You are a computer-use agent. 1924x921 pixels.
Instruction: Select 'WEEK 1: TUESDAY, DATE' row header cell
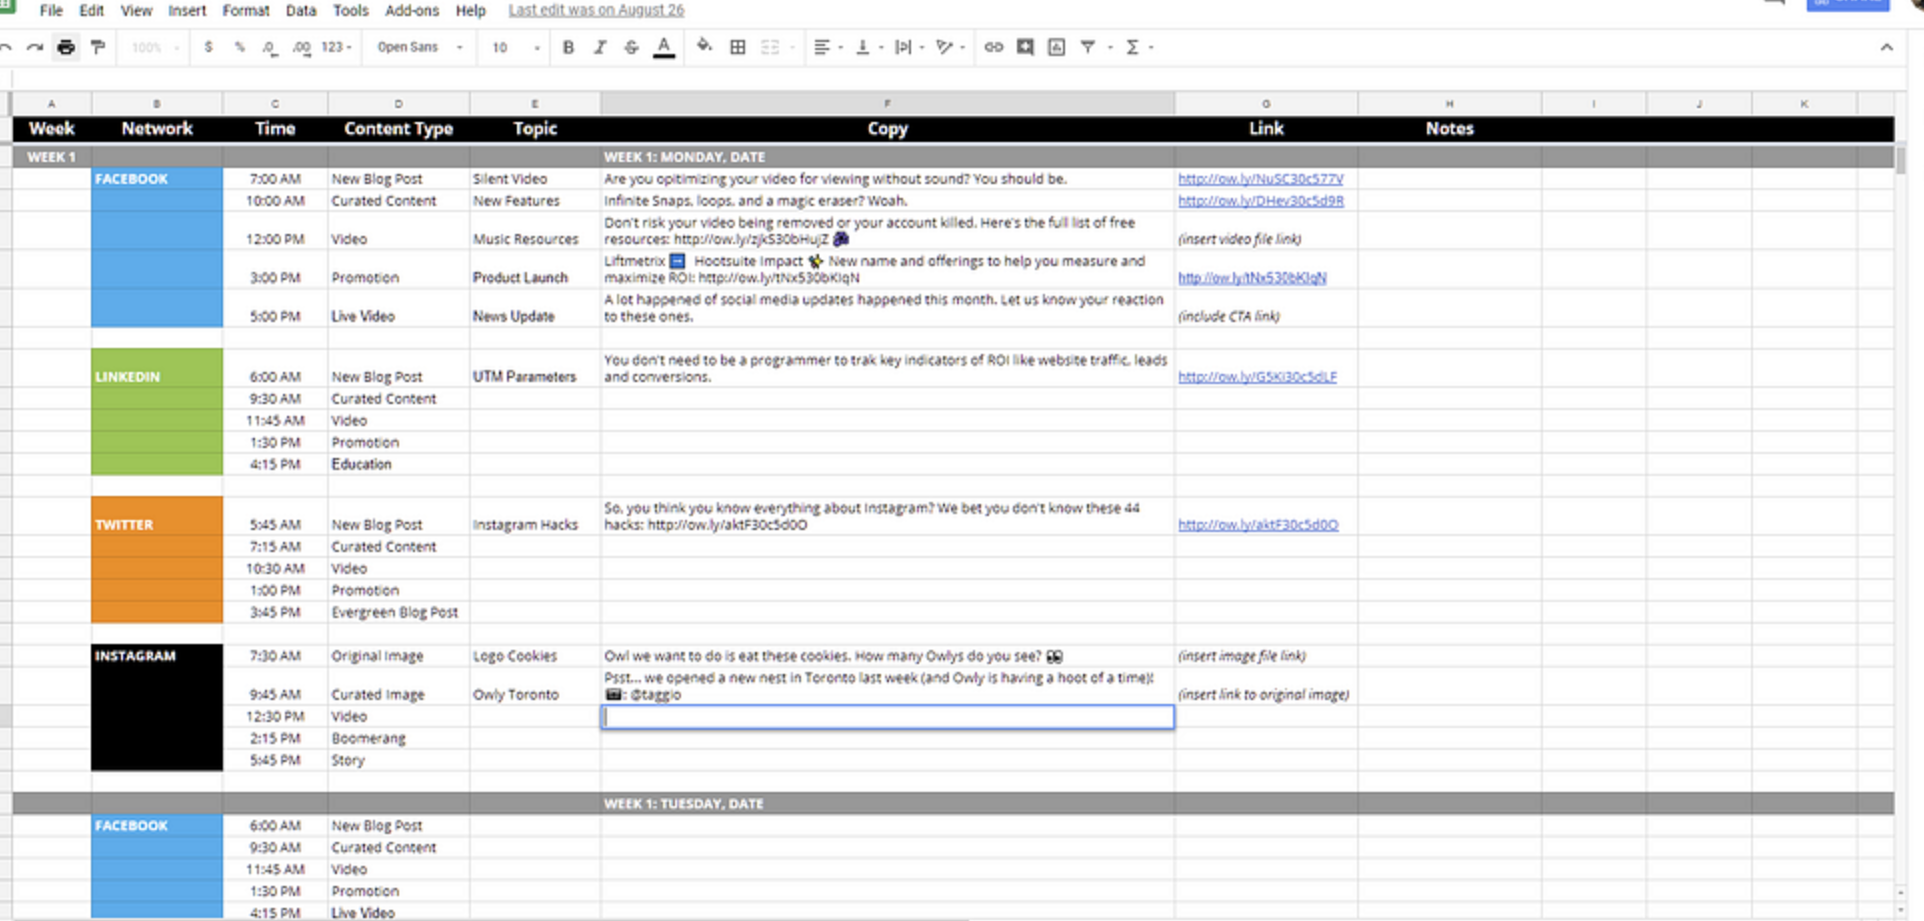(887, 804)
